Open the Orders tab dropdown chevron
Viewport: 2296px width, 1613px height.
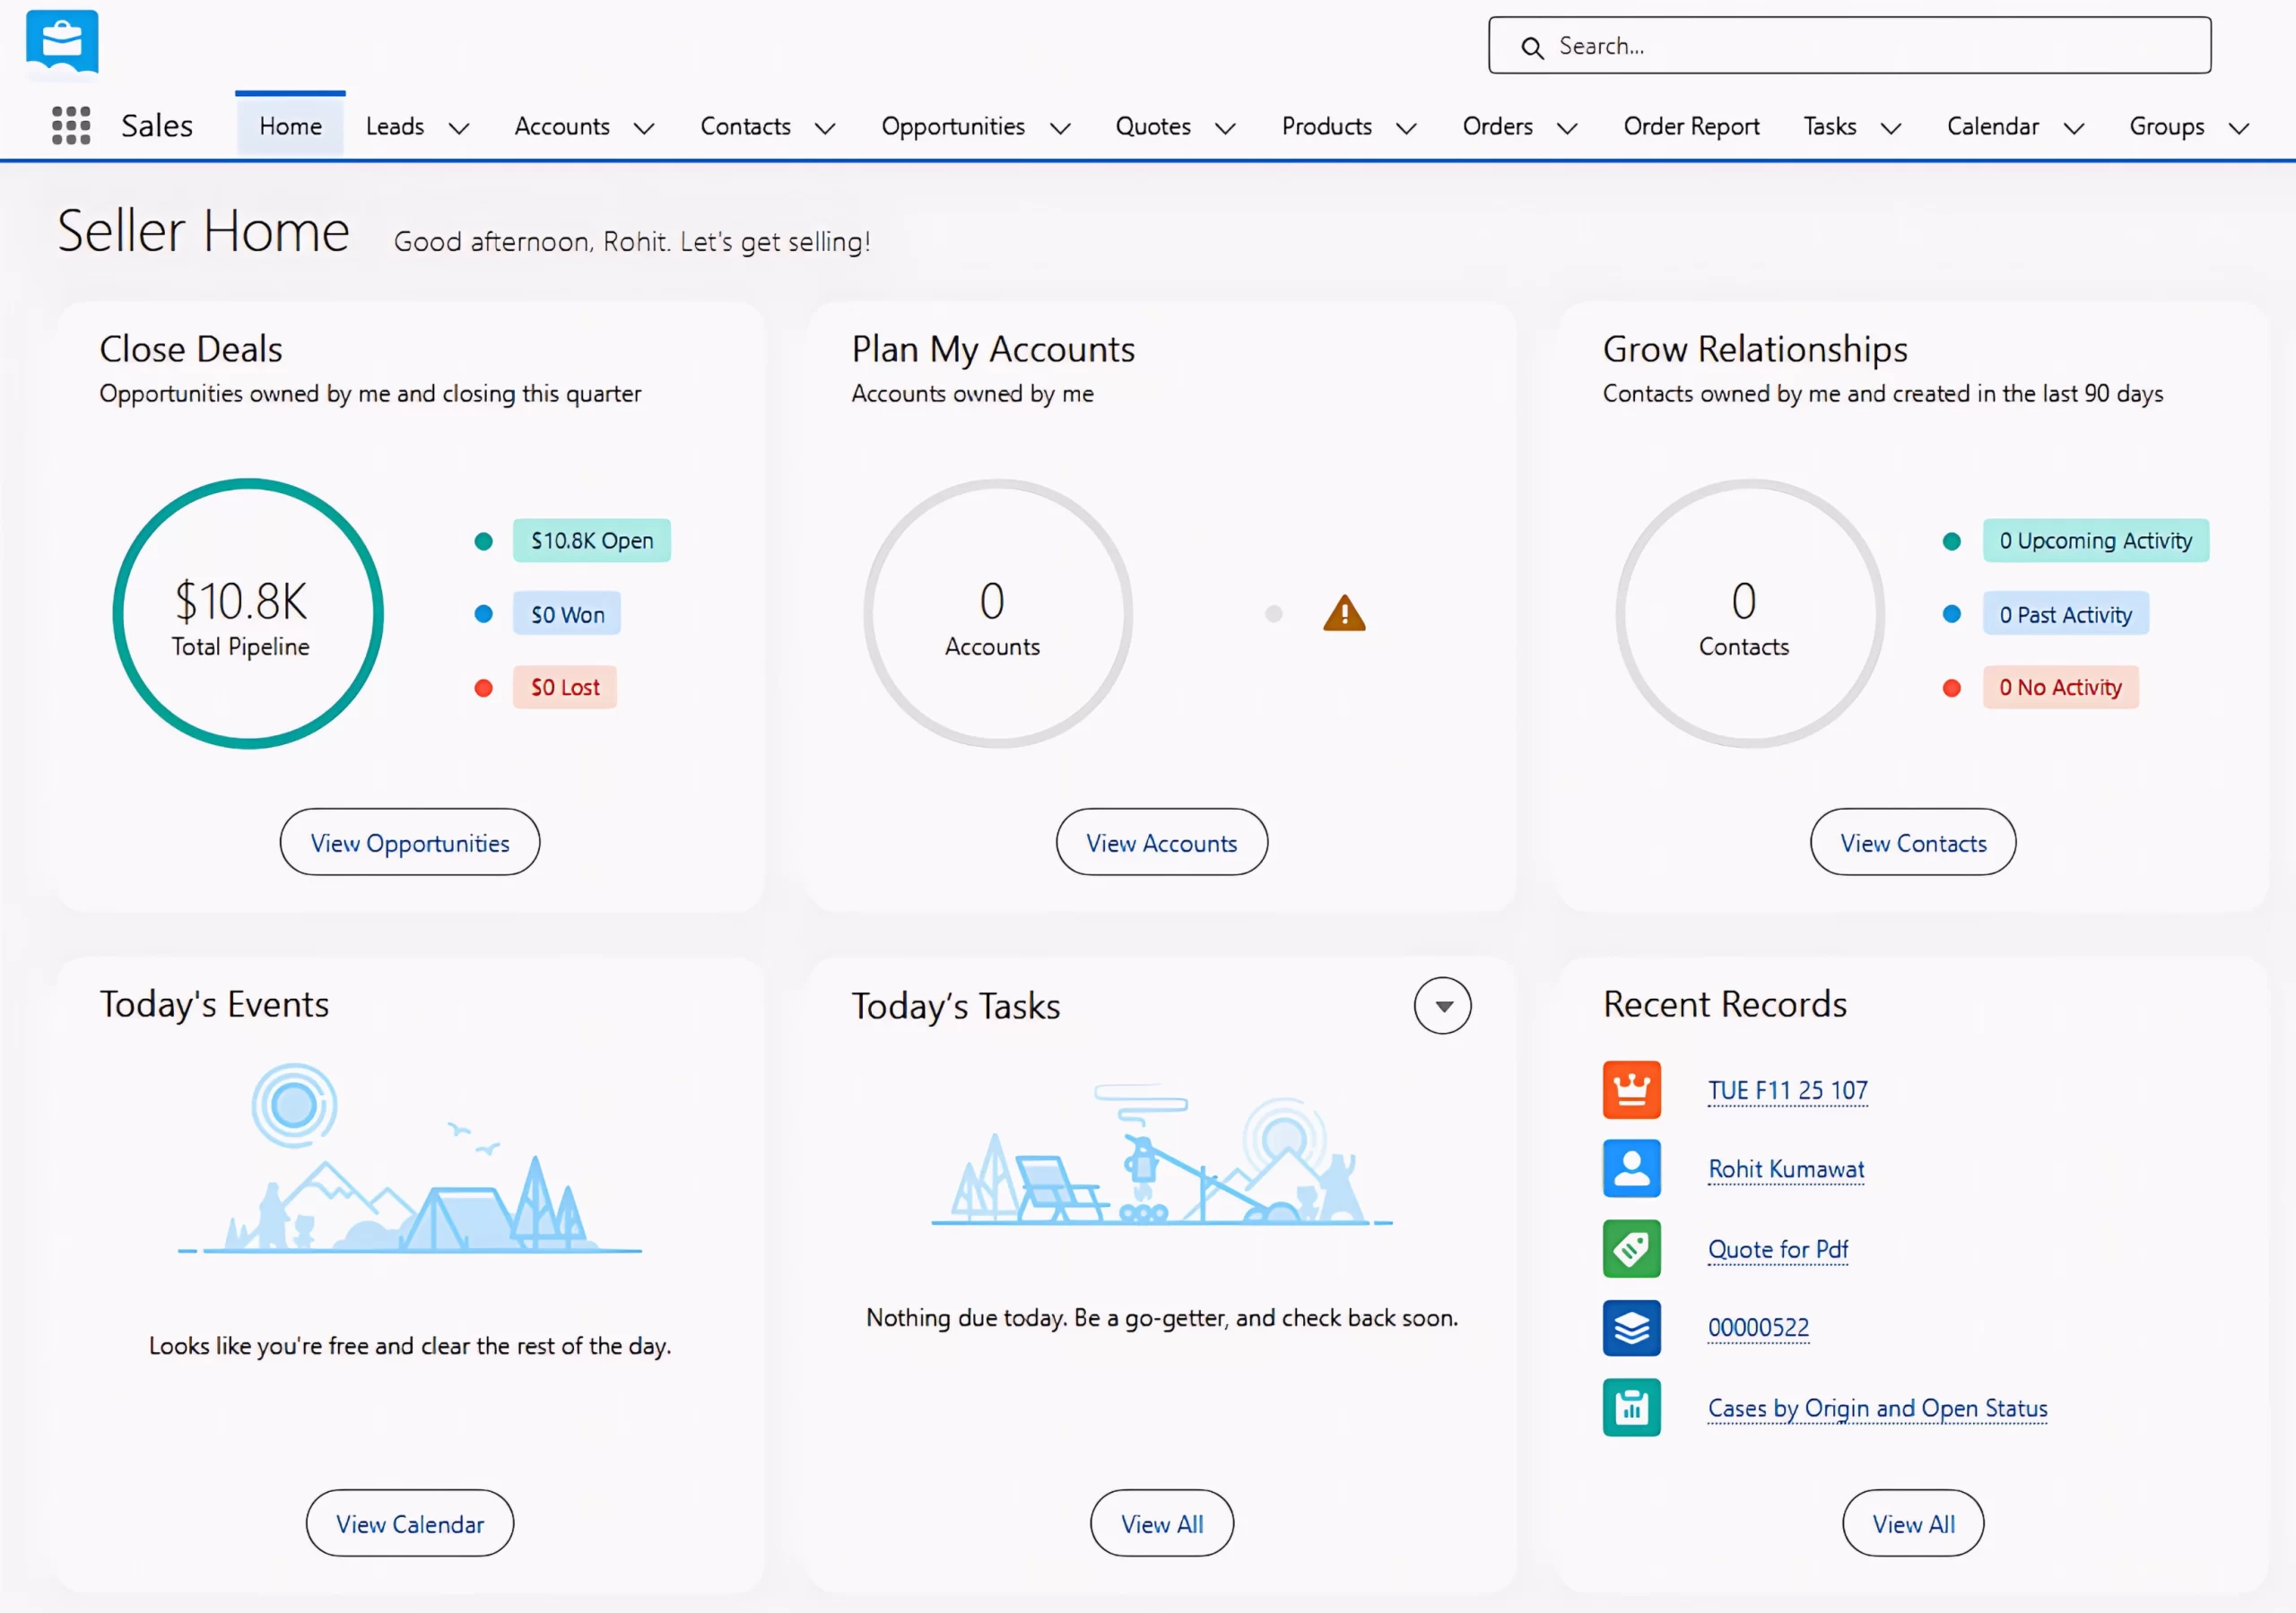point(1567,128)
